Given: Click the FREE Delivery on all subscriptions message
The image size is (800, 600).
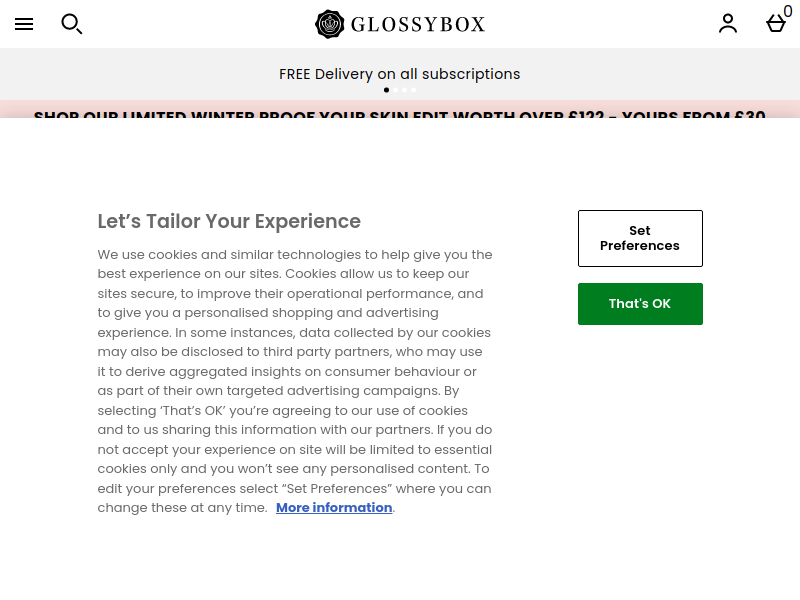Looking at the screenshot, I should (x=399, y=74).
